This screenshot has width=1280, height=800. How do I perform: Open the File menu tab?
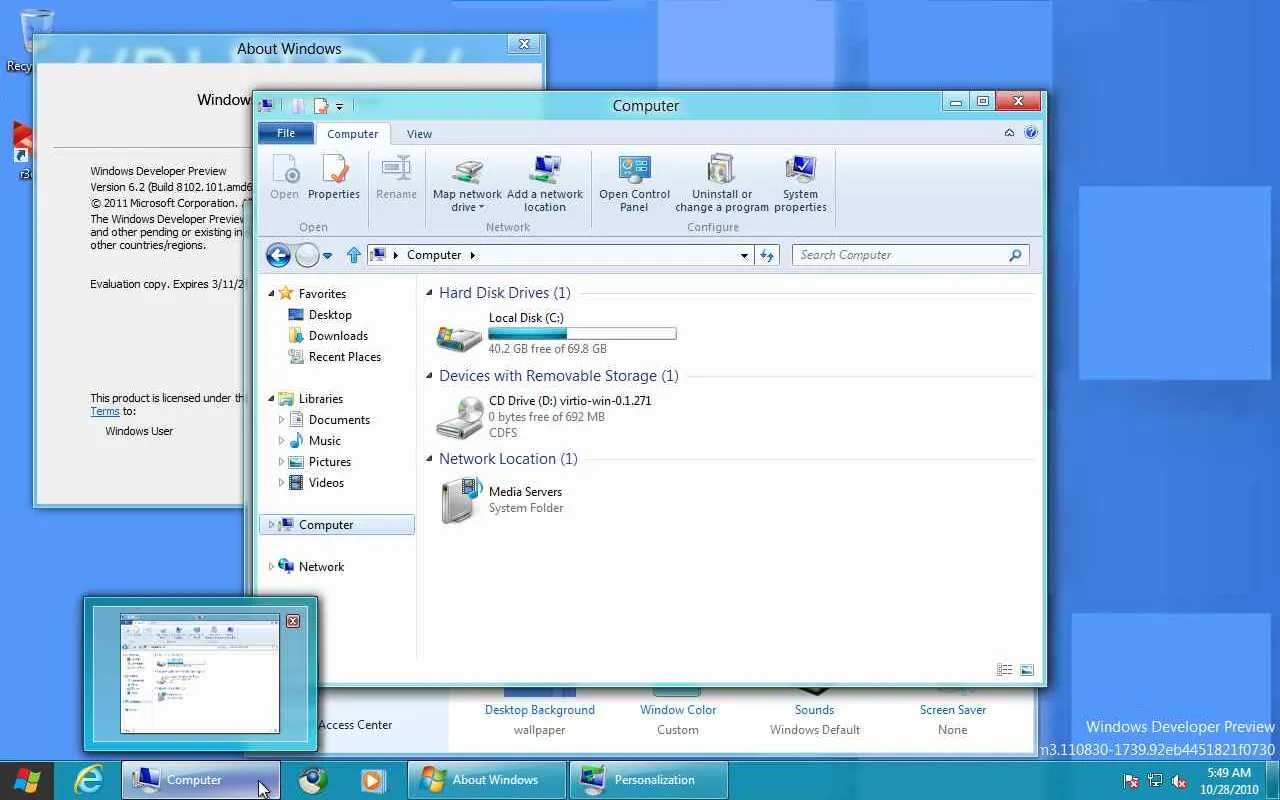pyautogui.click(x=286, y=133)
